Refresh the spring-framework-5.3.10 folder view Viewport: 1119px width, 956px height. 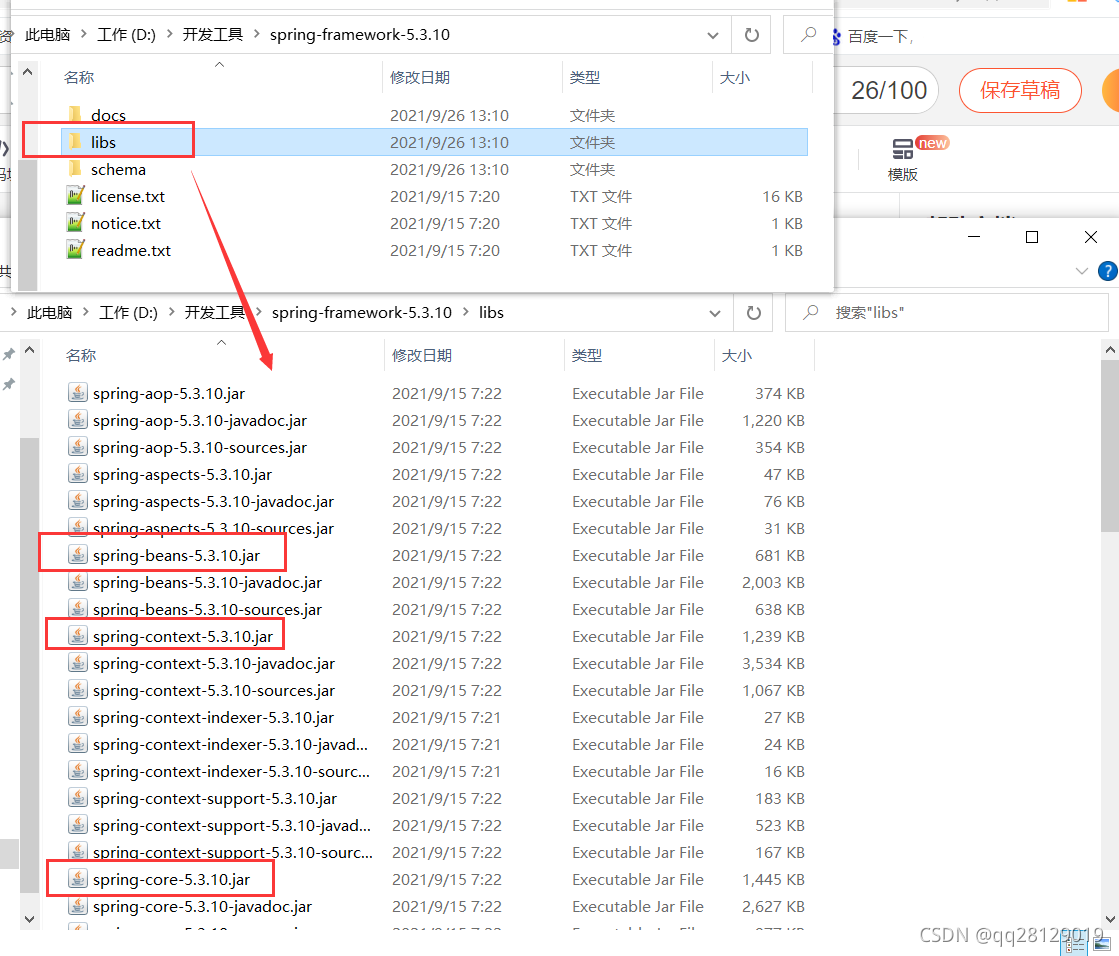pyautogui.click(x=751, y=34)
